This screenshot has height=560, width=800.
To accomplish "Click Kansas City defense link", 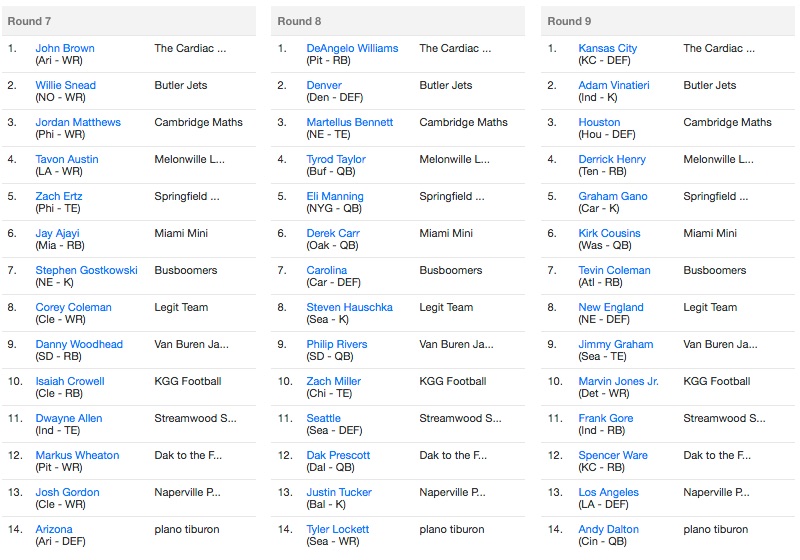I will pyautogui.click(x=608, y=48).
